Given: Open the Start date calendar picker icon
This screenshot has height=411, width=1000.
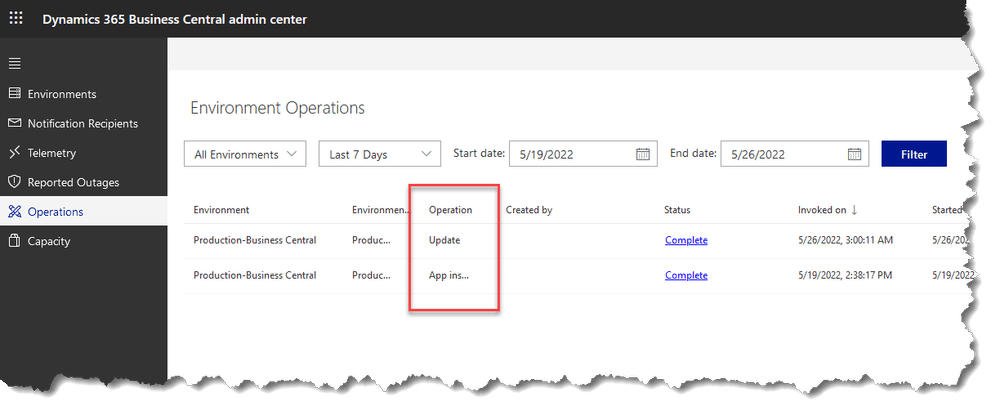Looking at the screenshot, I should click(643, 154).
